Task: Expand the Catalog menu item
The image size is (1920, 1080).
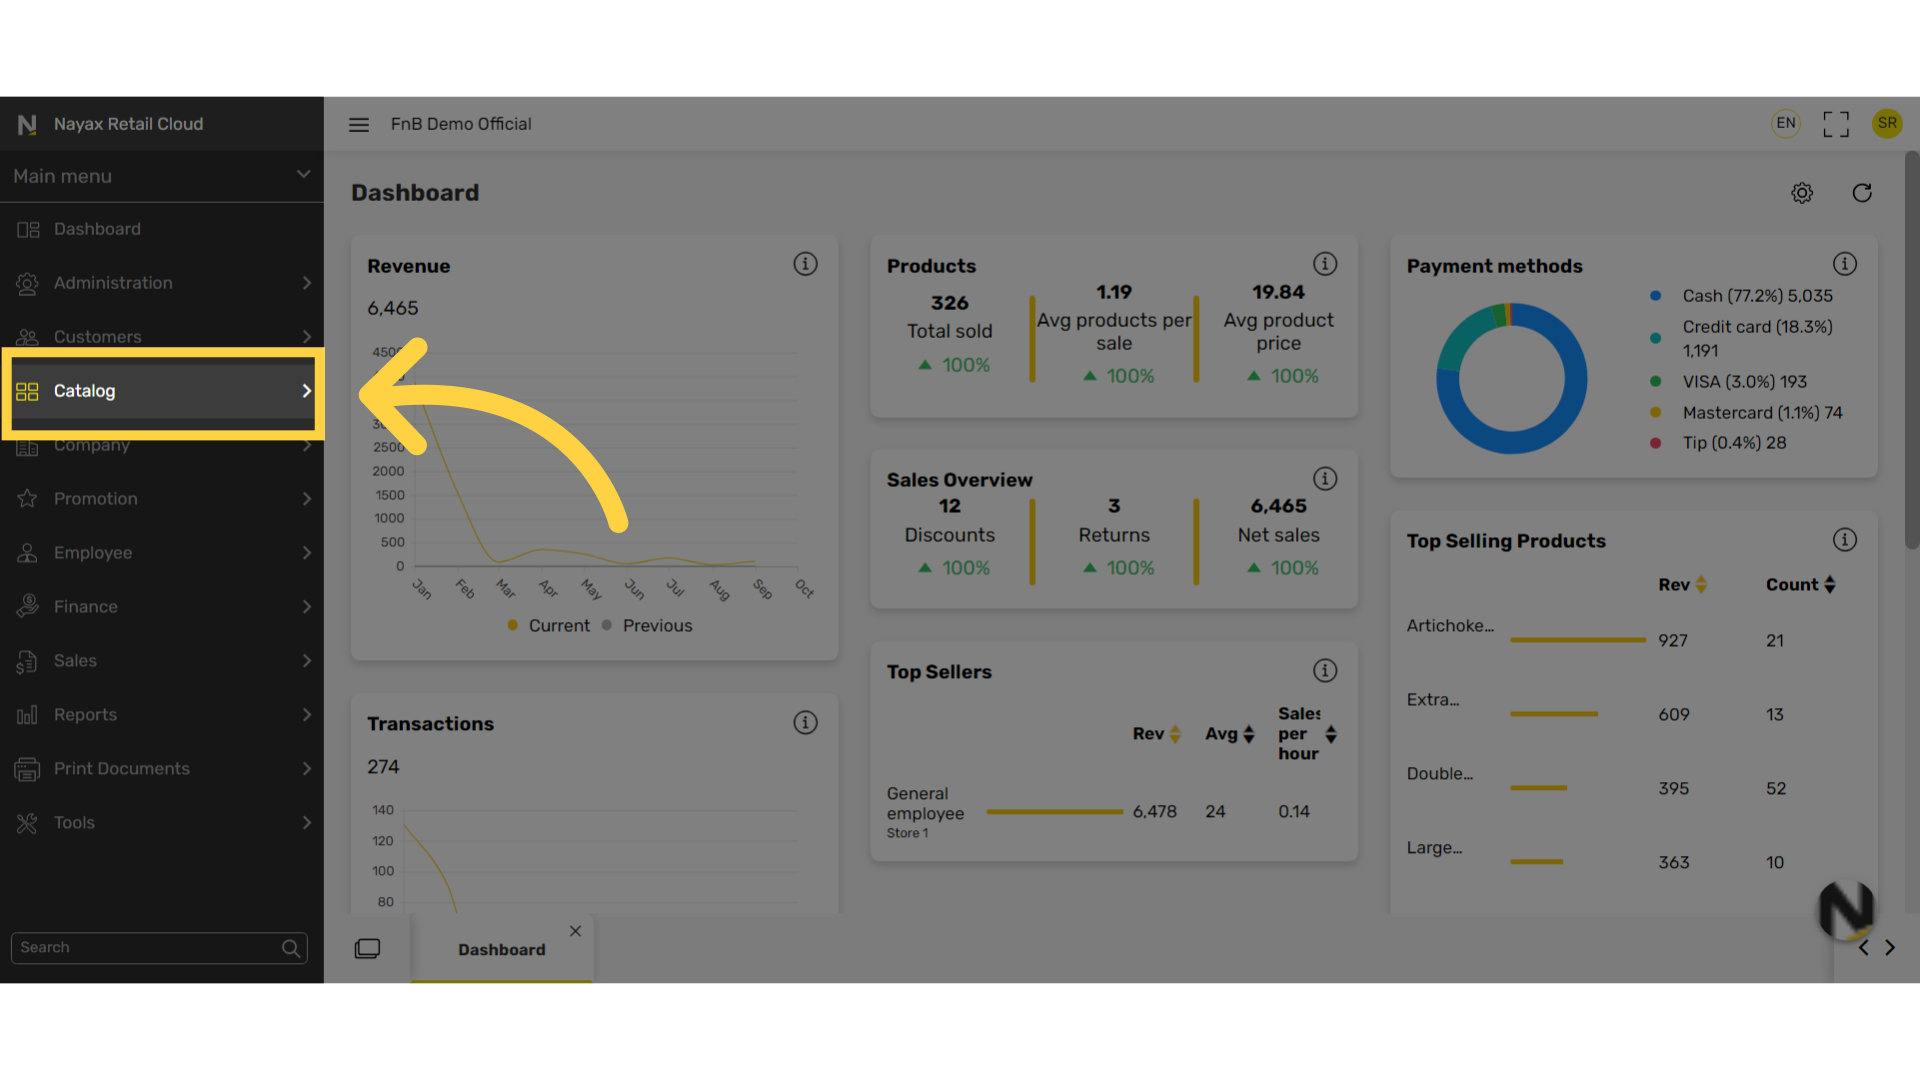Action: (x=162, y=391)
